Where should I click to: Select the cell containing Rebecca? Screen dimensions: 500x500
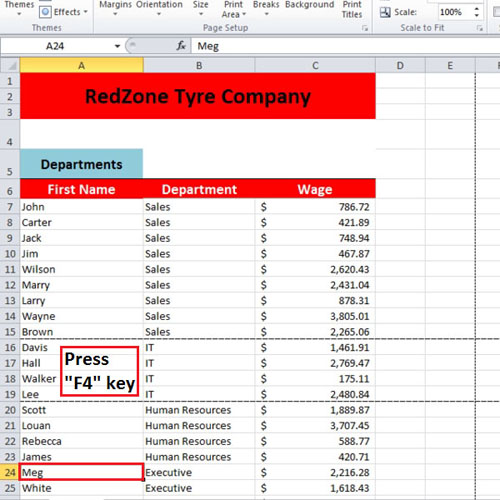[82, 441]
